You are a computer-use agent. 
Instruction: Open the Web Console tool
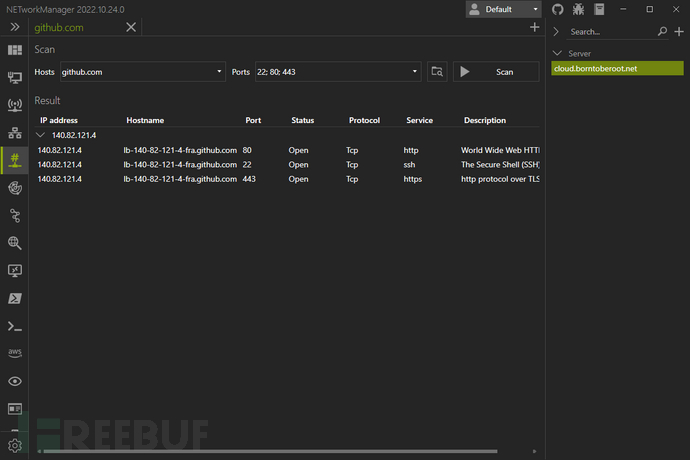pos(15,409)
